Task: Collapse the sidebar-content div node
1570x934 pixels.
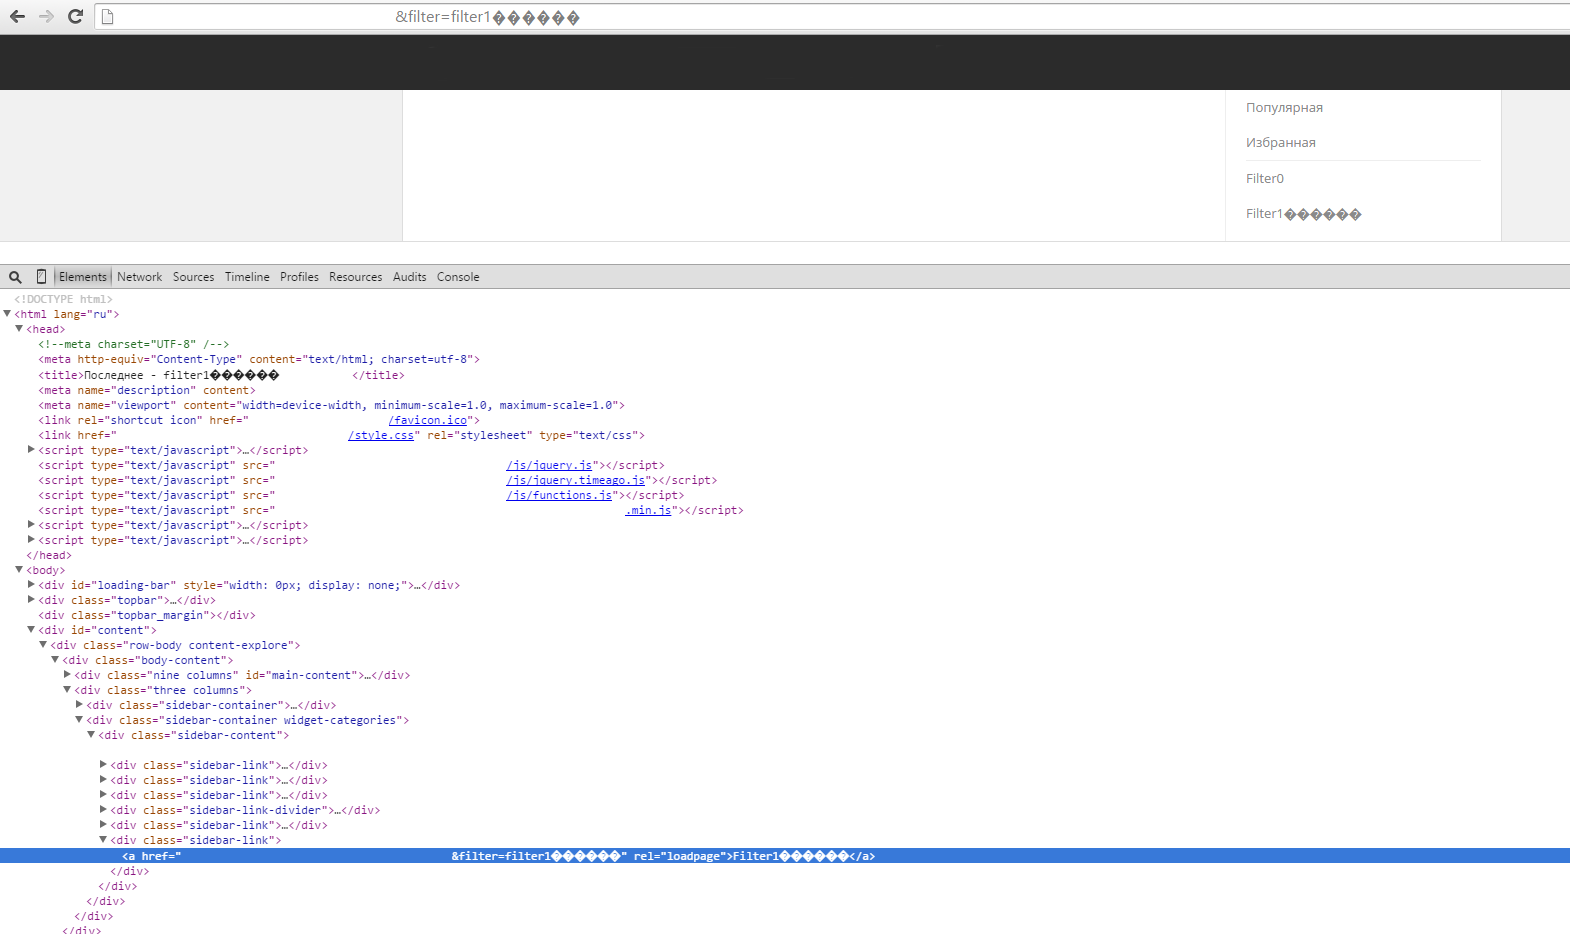Action: (91, 735)
